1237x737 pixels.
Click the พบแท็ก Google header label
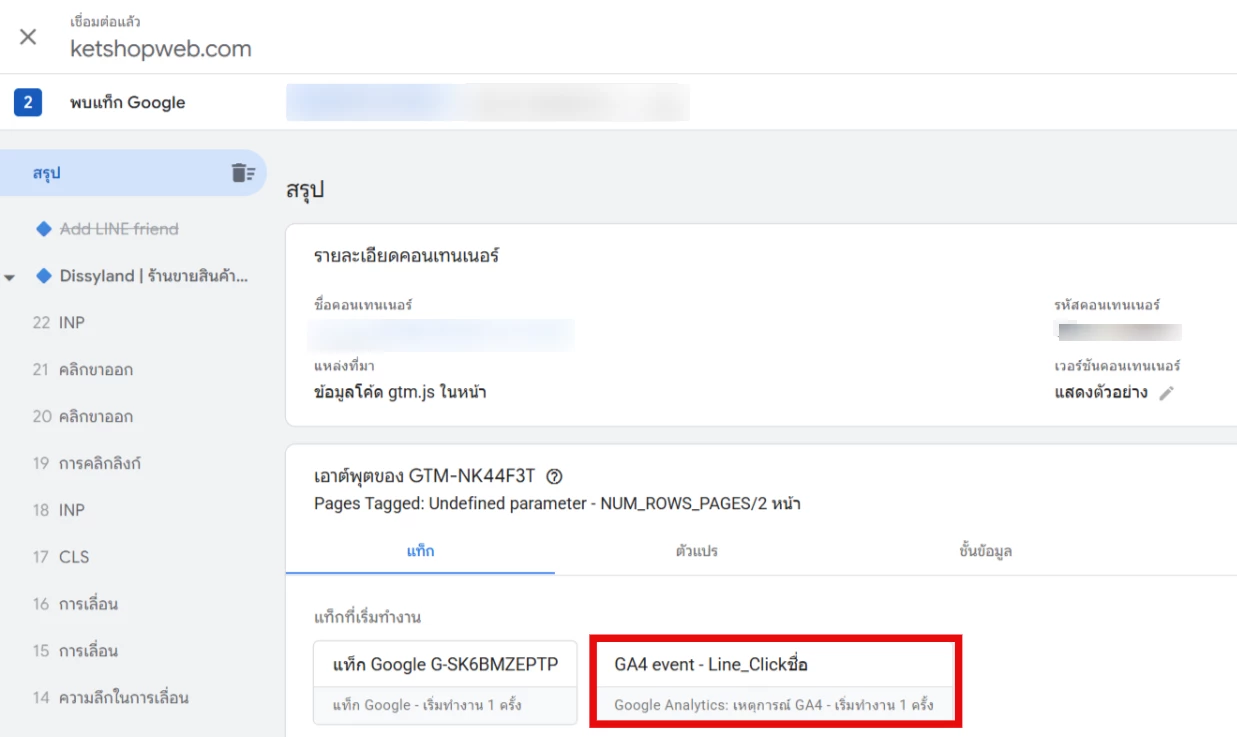(127, 103)
